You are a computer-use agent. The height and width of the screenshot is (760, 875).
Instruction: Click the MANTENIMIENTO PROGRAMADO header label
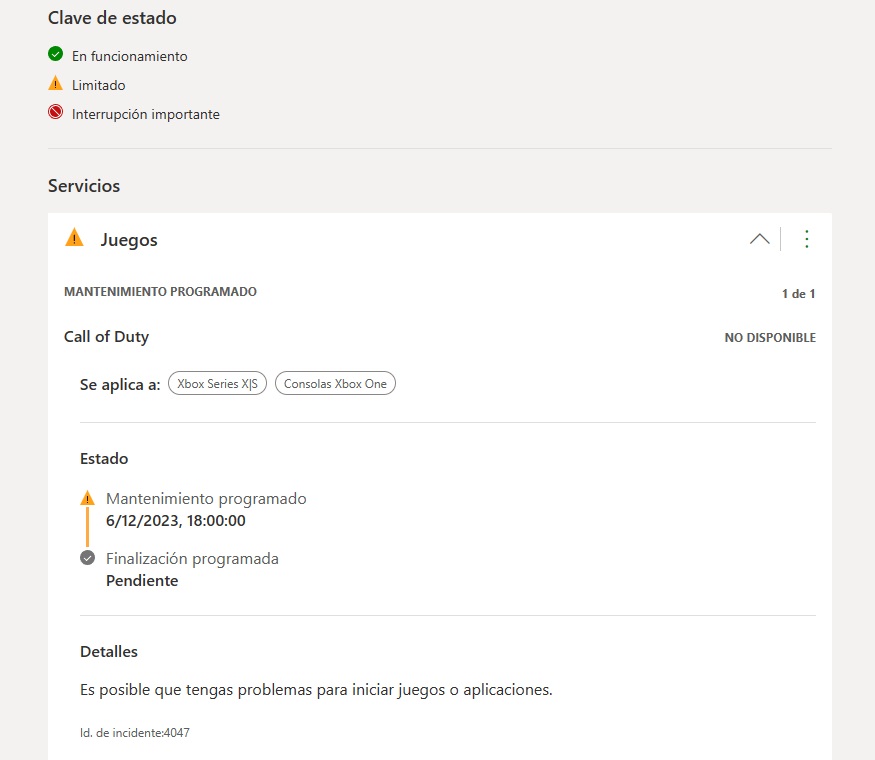tap(160, 292)
